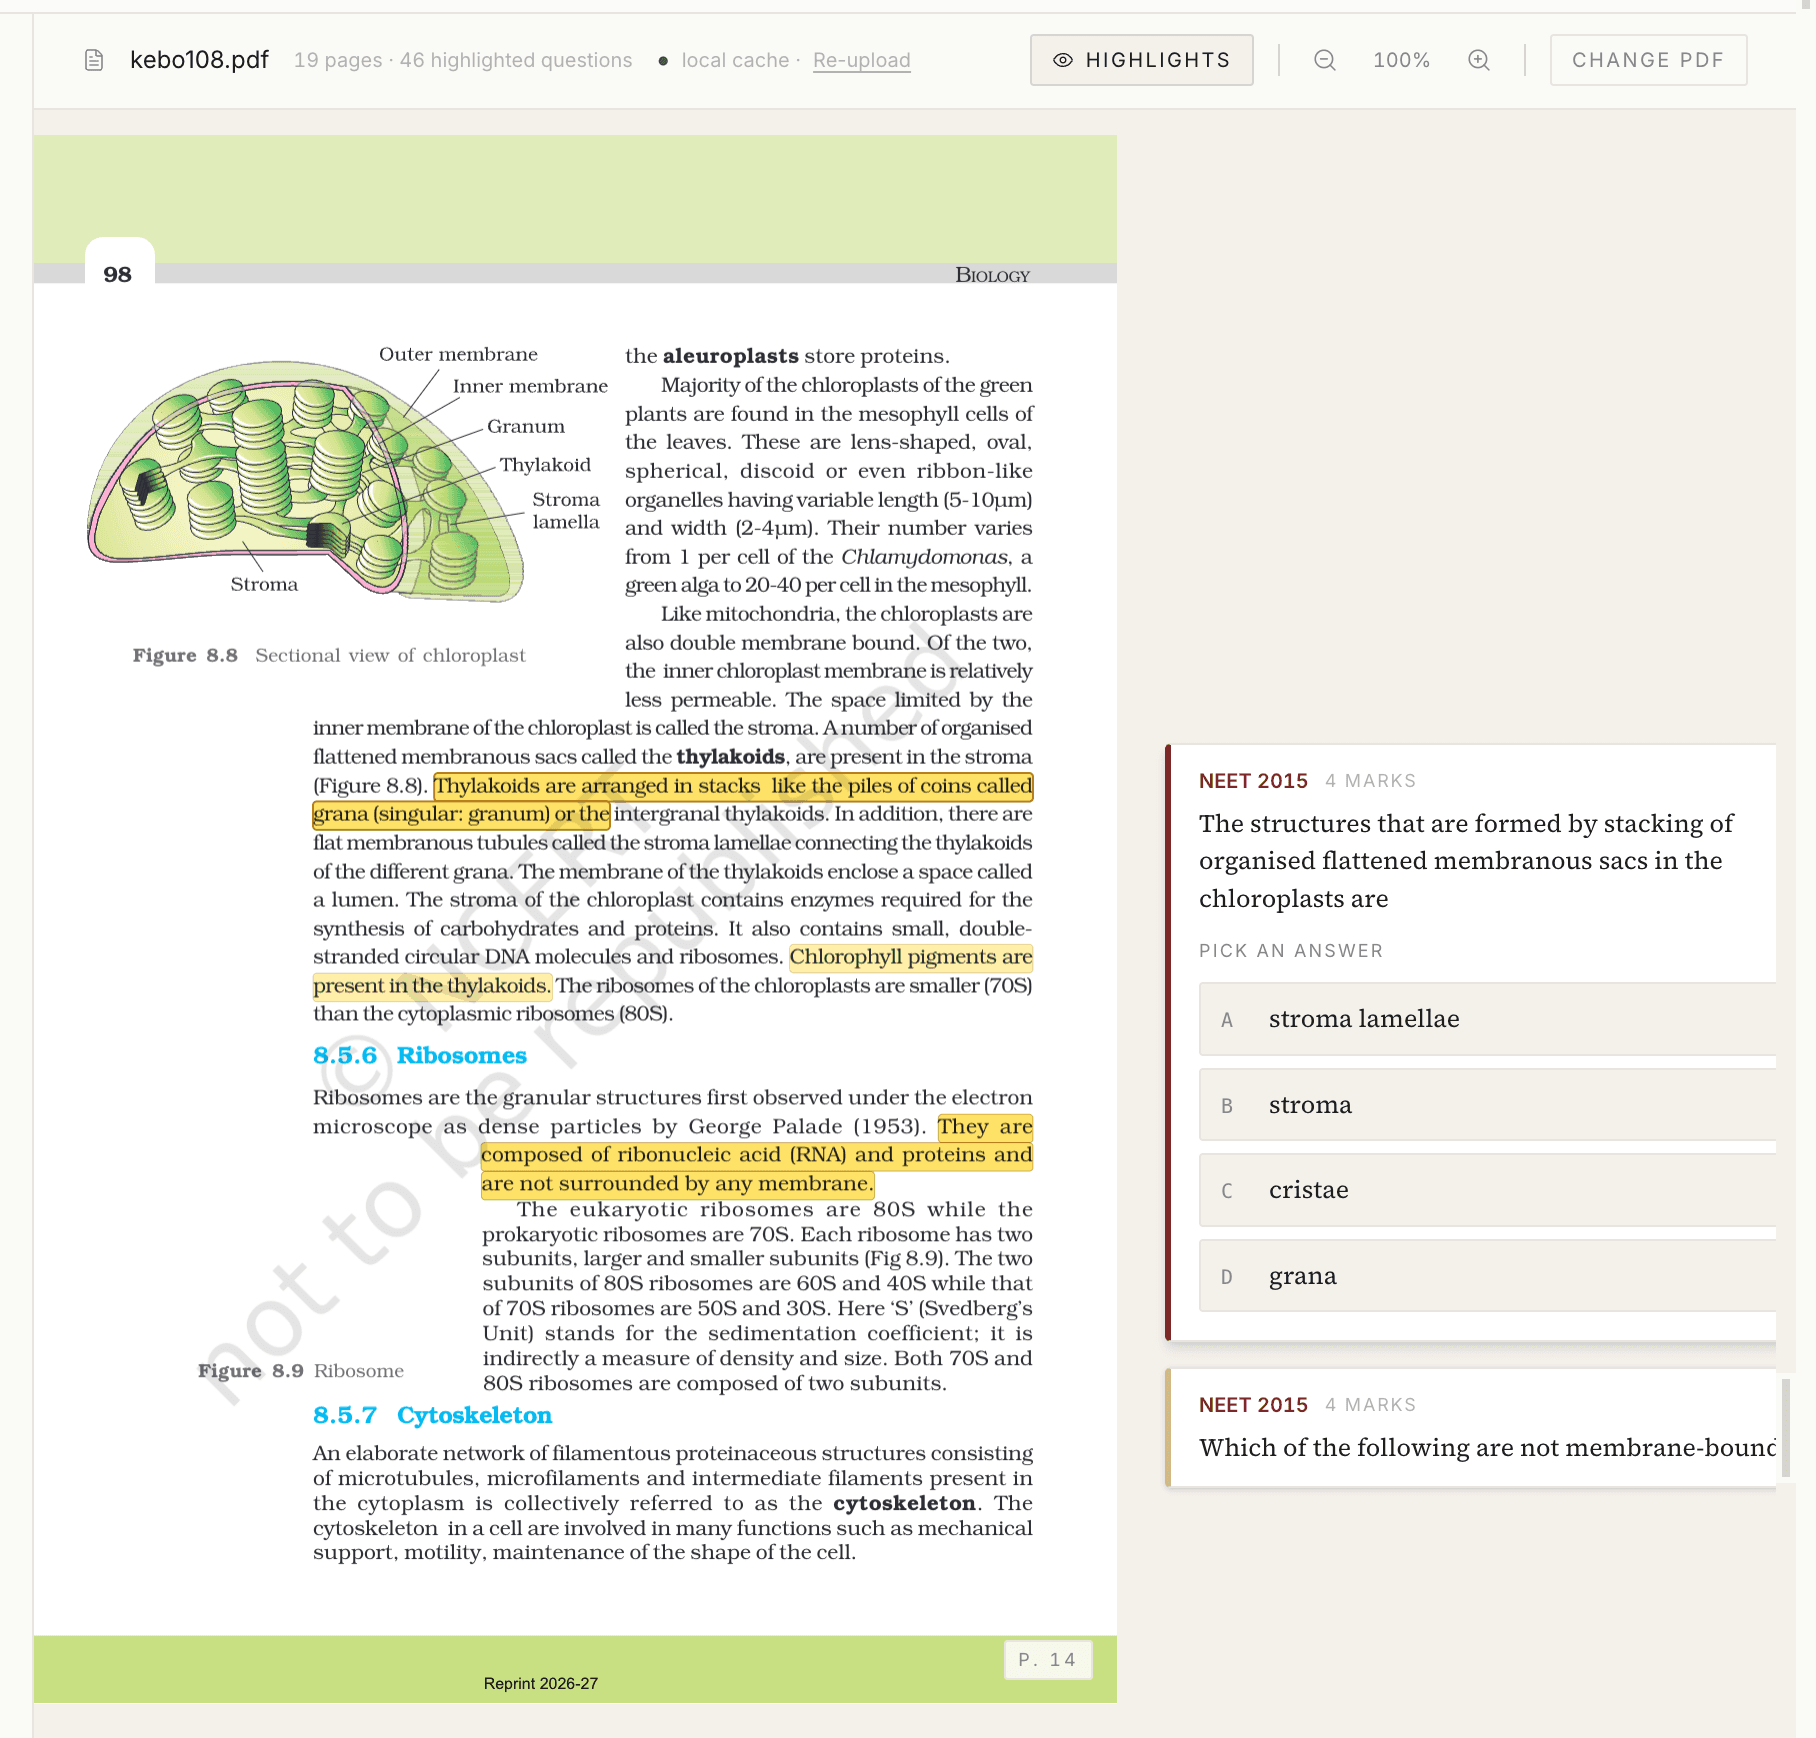The image size is (1816, 1738).
Task: Click the 'local cache' status text
Action: point(735,60)
